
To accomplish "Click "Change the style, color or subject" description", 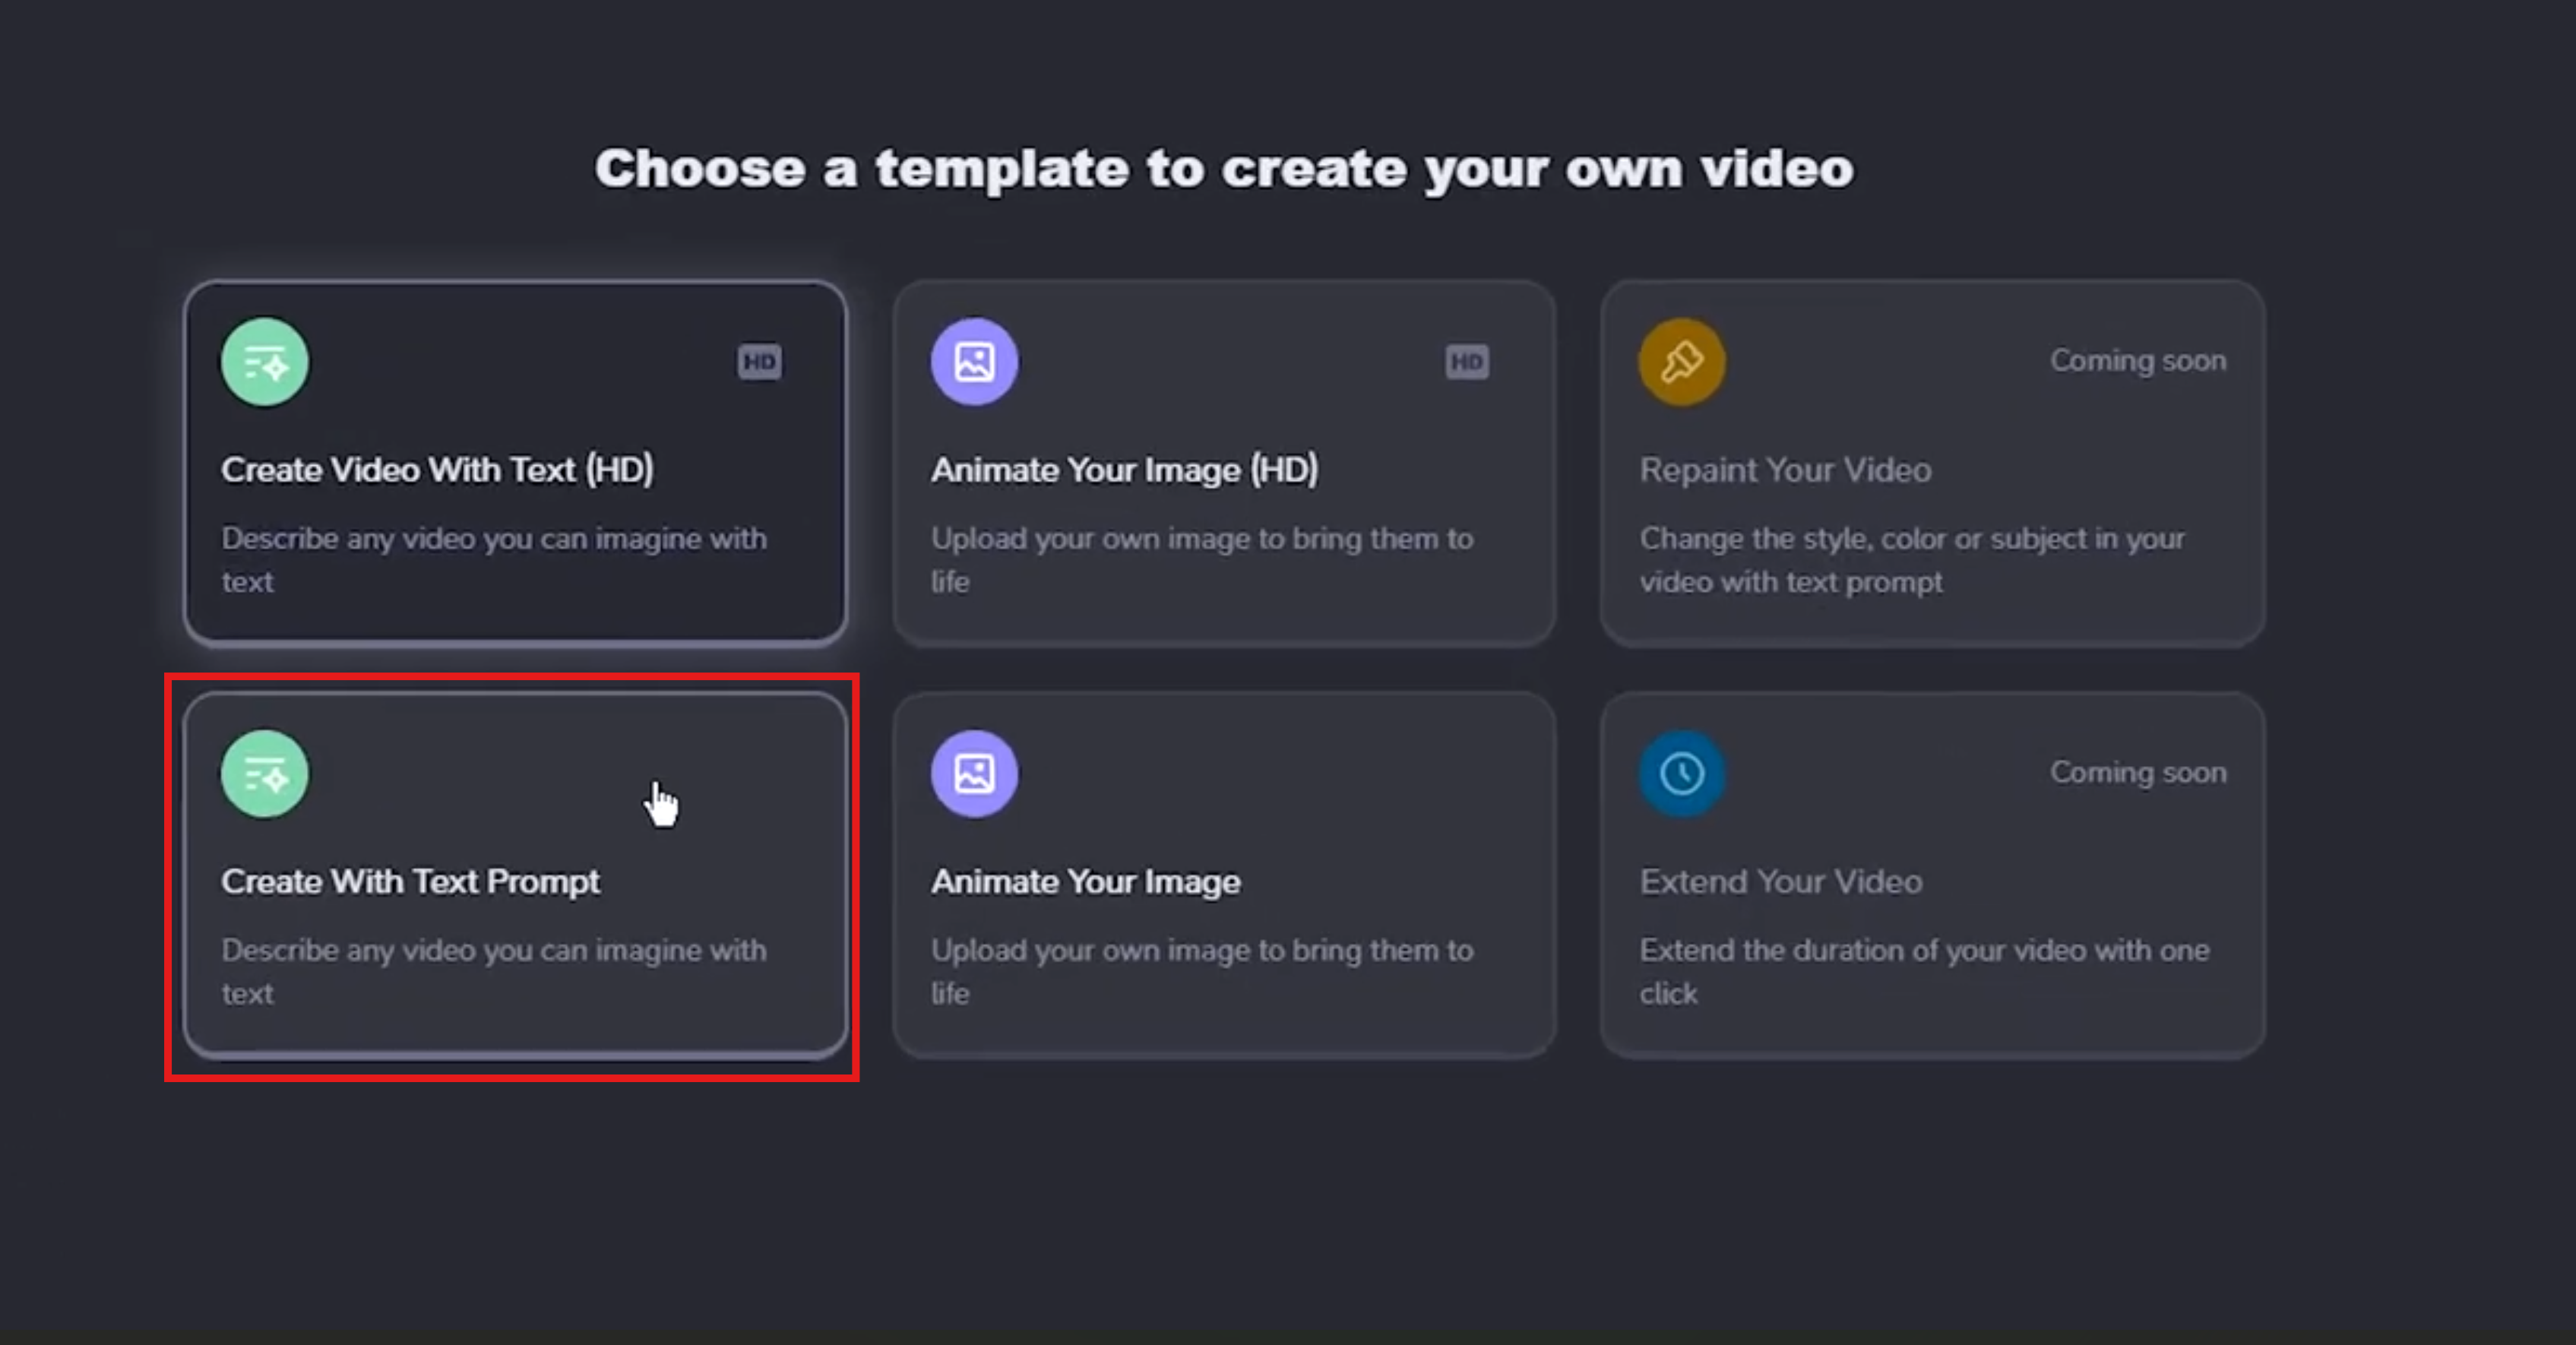I will (x=1911, y=560).
